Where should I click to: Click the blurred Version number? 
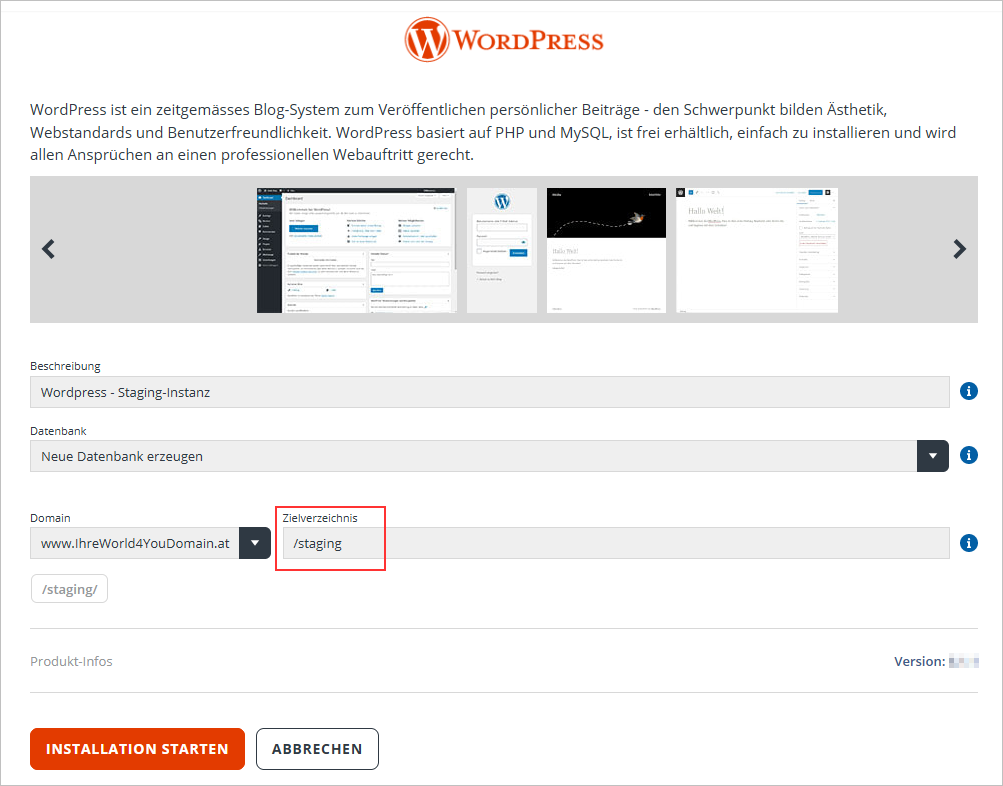pos(963,661)
